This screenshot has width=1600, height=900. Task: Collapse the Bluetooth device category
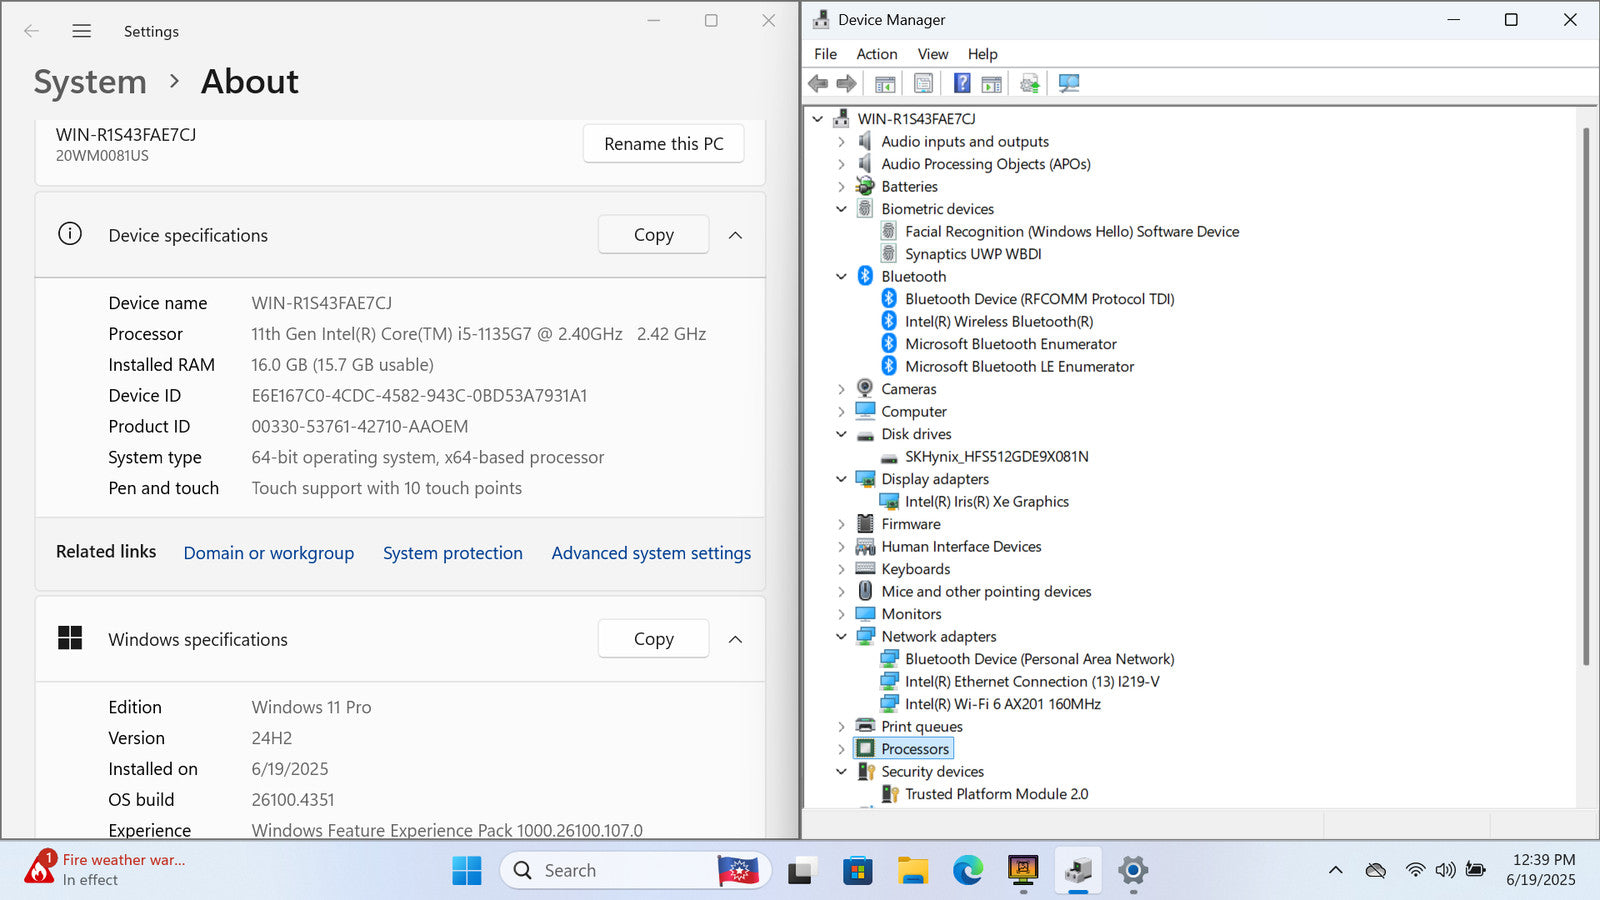click(841, 277)
